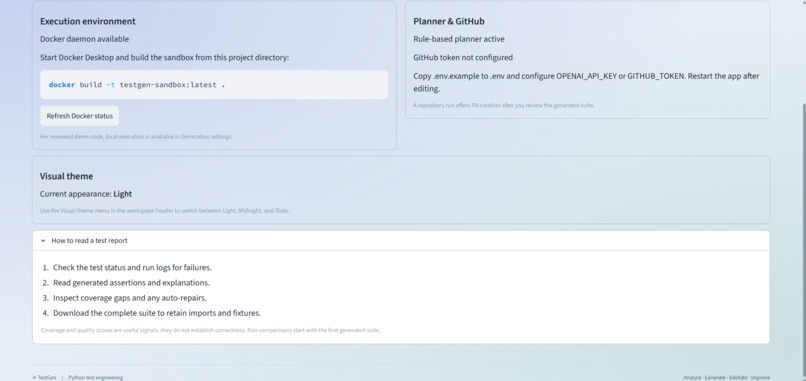Click step 2 Read generated assertions
This screenshot has width=806, height=381.
coord(131,283)
